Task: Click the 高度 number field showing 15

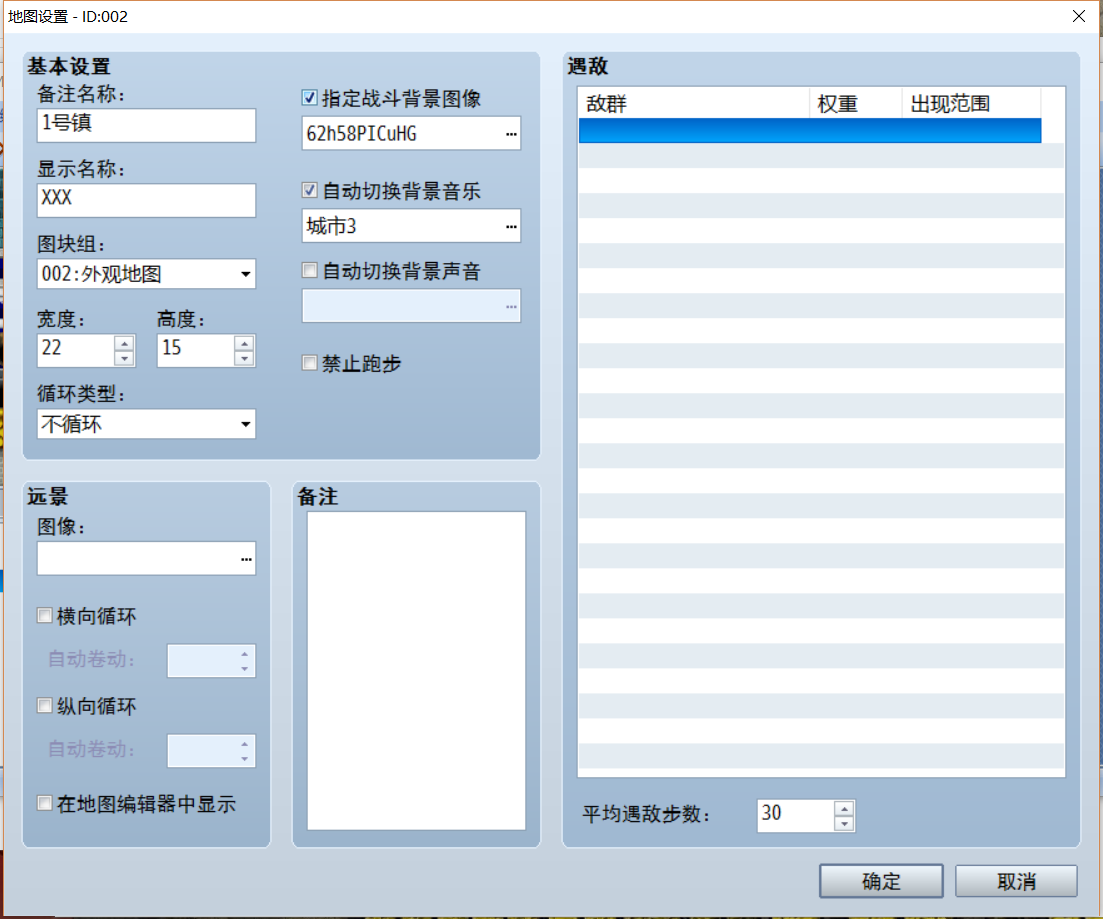Action: point(196,350)
